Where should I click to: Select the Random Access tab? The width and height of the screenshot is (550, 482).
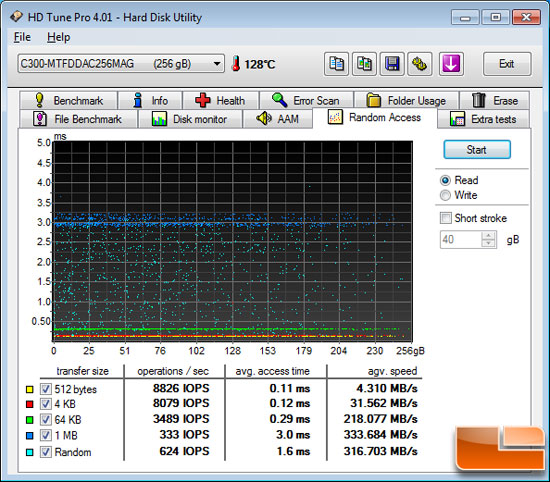tap(375, 118)
